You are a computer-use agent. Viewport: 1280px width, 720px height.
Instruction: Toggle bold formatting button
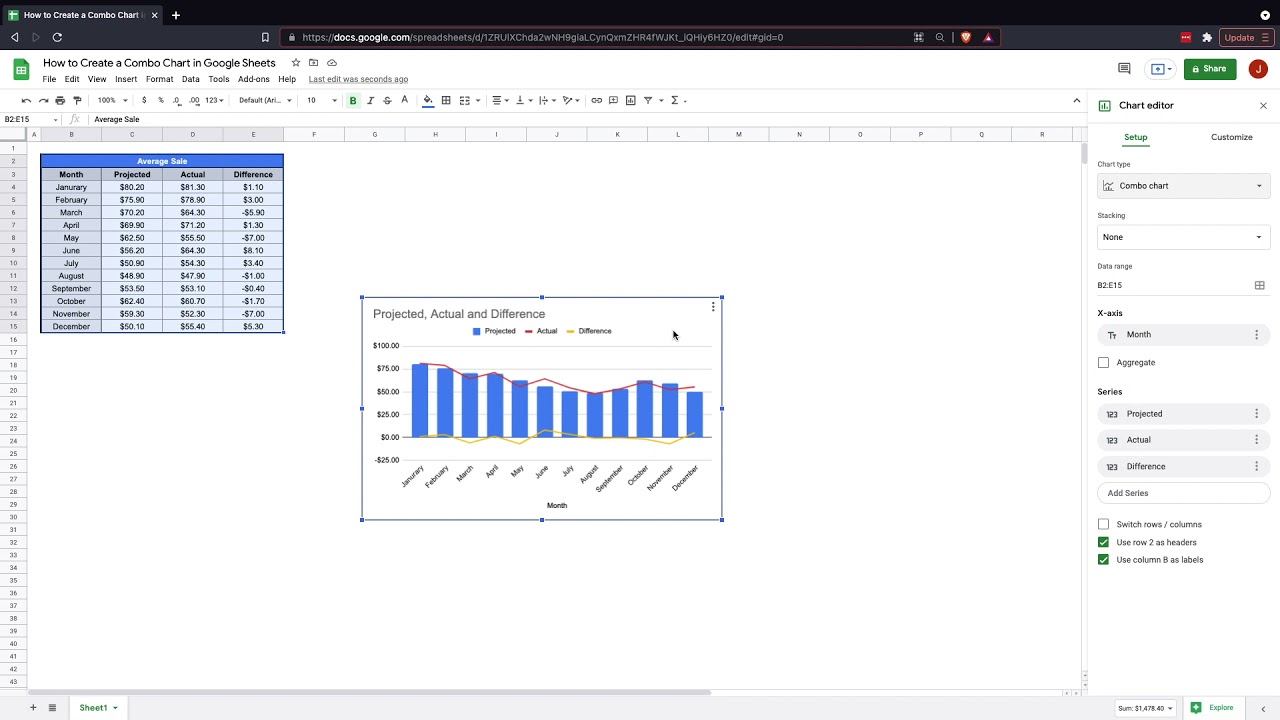(352, 100)
